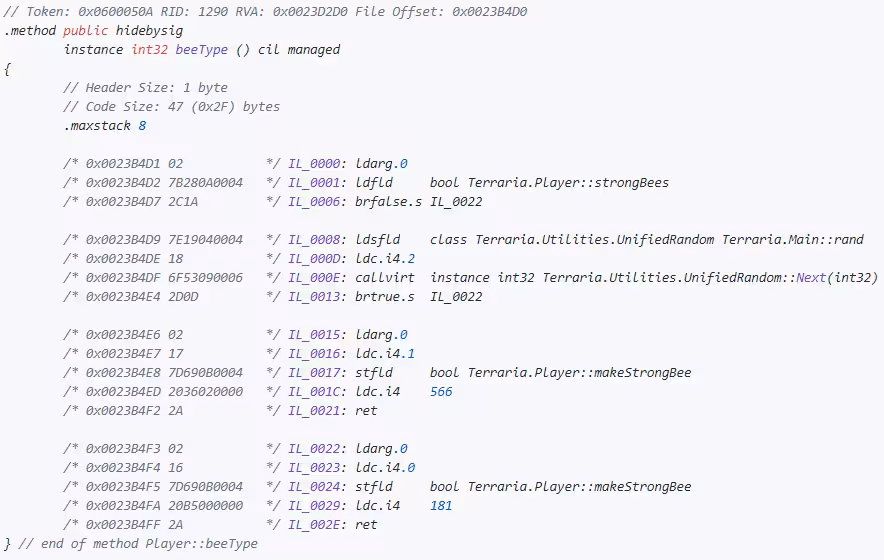Screen dimensions: 884x560
Task: Click the ldc.i4.0 instruction
Action: click(385, 468)
